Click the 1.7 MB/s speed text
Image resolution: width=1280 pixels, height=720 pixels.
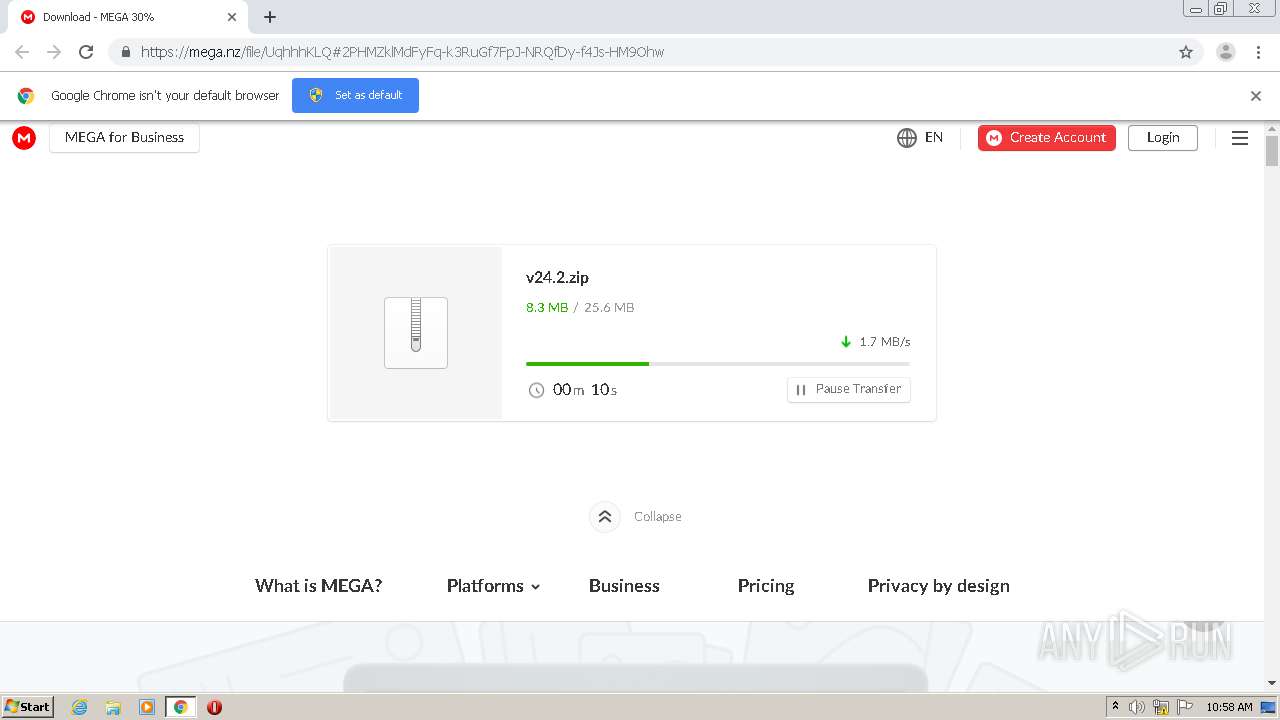pyautogui.click(x=885, y=342)
